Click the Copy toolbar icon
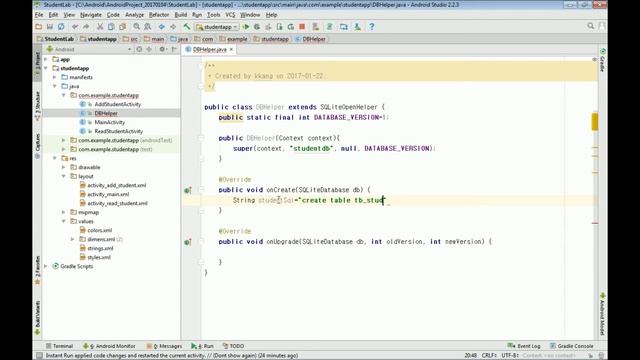The width and height of the screenshot is (640, 360). pos(111,27)
